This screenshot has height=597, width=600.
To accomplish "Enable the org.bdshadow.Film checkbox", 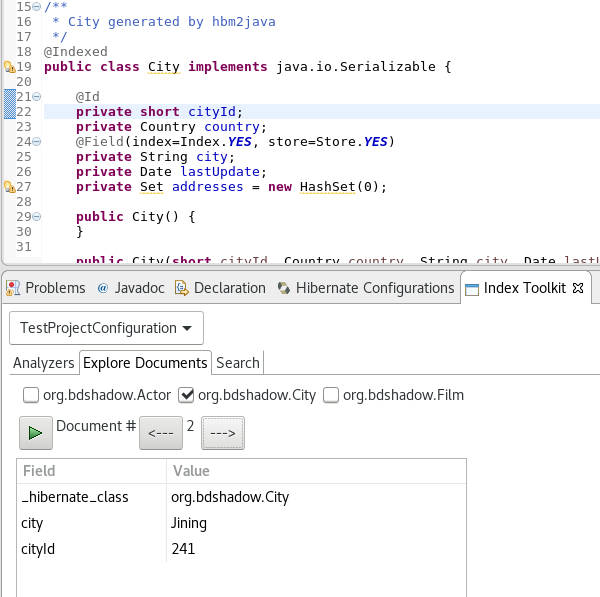I will 331,395.
